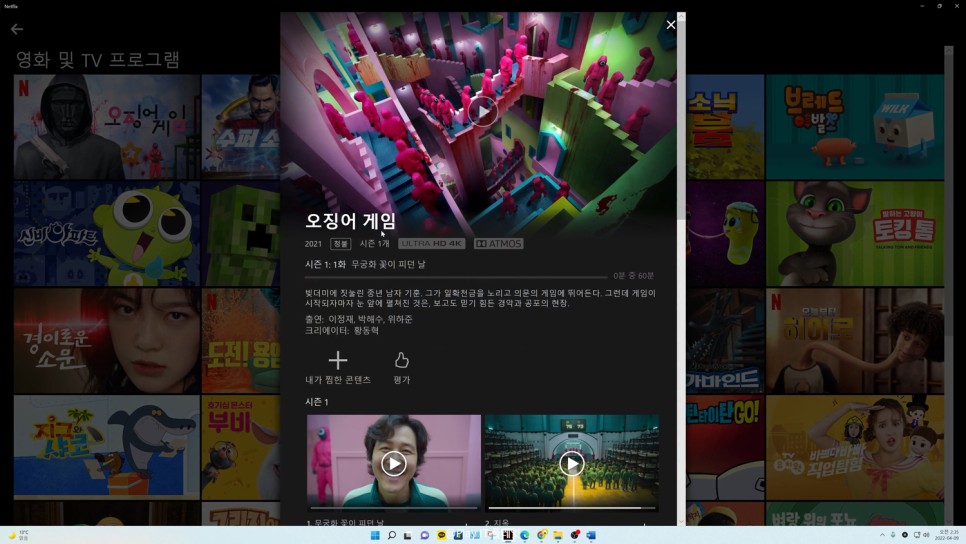966x544 pixels.
Task: Play episode 2 지옥 thumbnail
Action: (572, 462)
